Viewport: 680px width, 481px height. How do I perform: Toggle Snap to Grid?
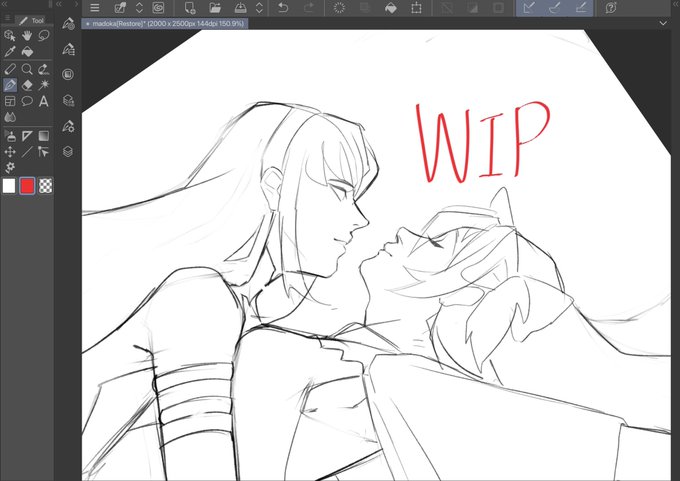[581, 8]
